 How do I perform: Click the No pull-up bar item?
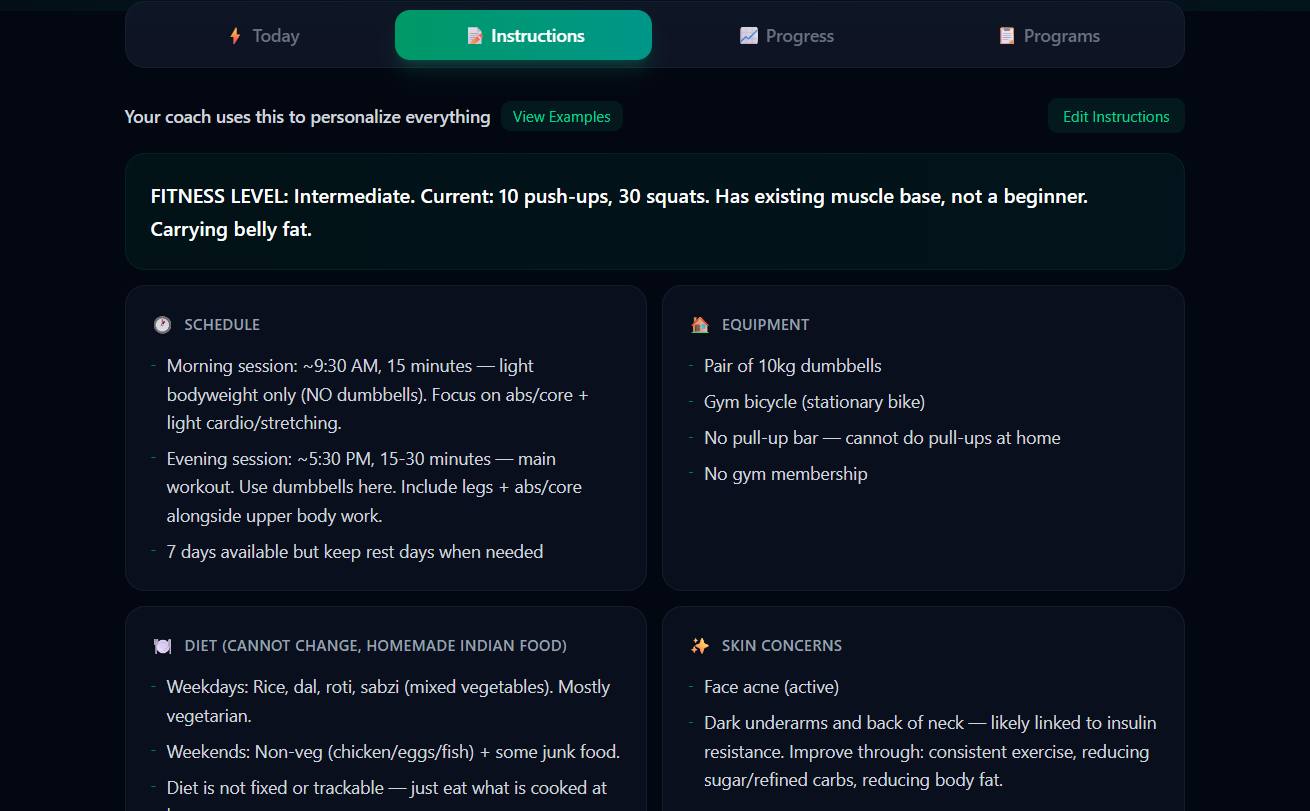pos(882,438)
